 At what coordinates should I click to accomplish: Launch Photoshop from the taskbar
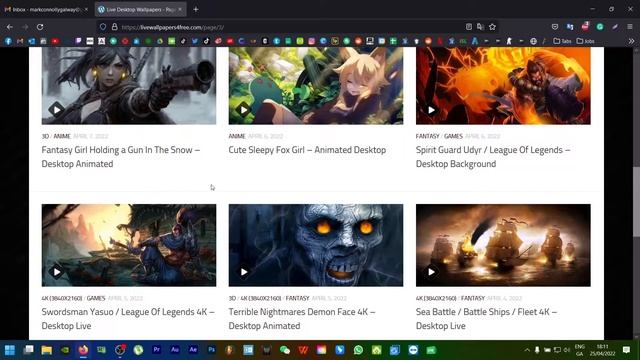[211, 350]
